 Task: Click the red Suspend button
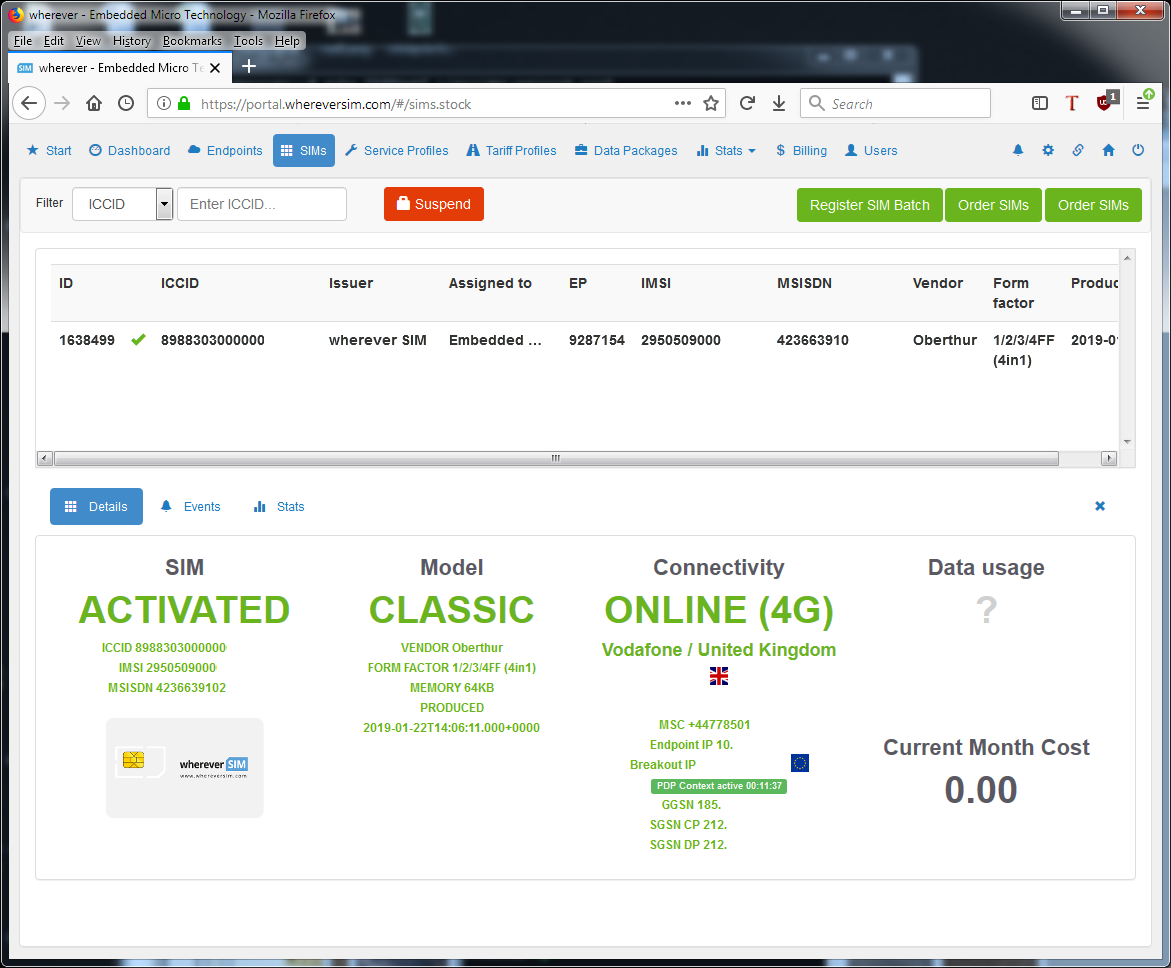pos(434,204)
